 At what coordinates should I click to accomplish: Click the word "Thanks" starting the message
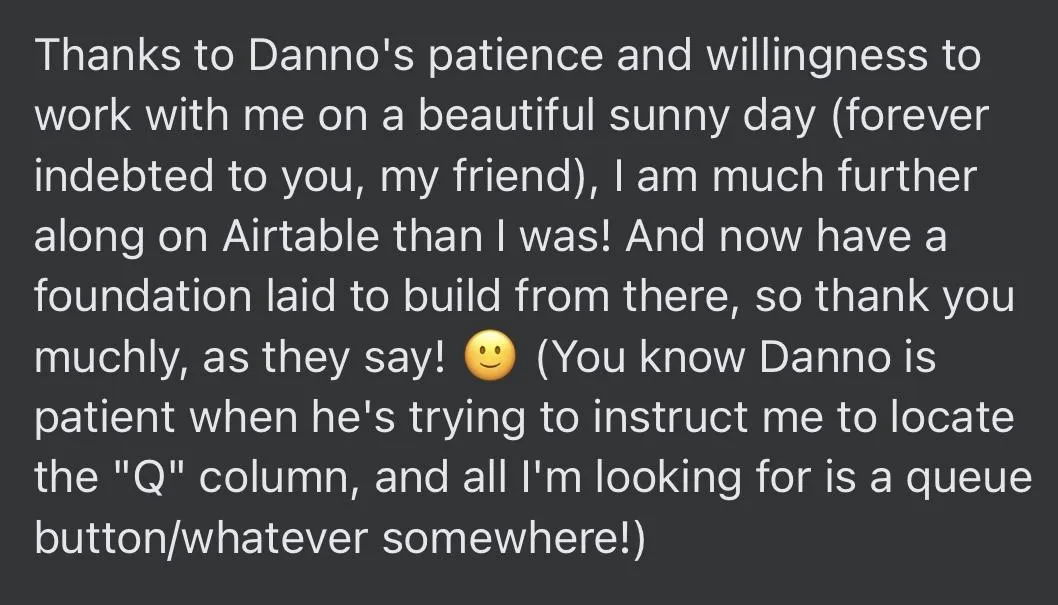pos(108,54)
